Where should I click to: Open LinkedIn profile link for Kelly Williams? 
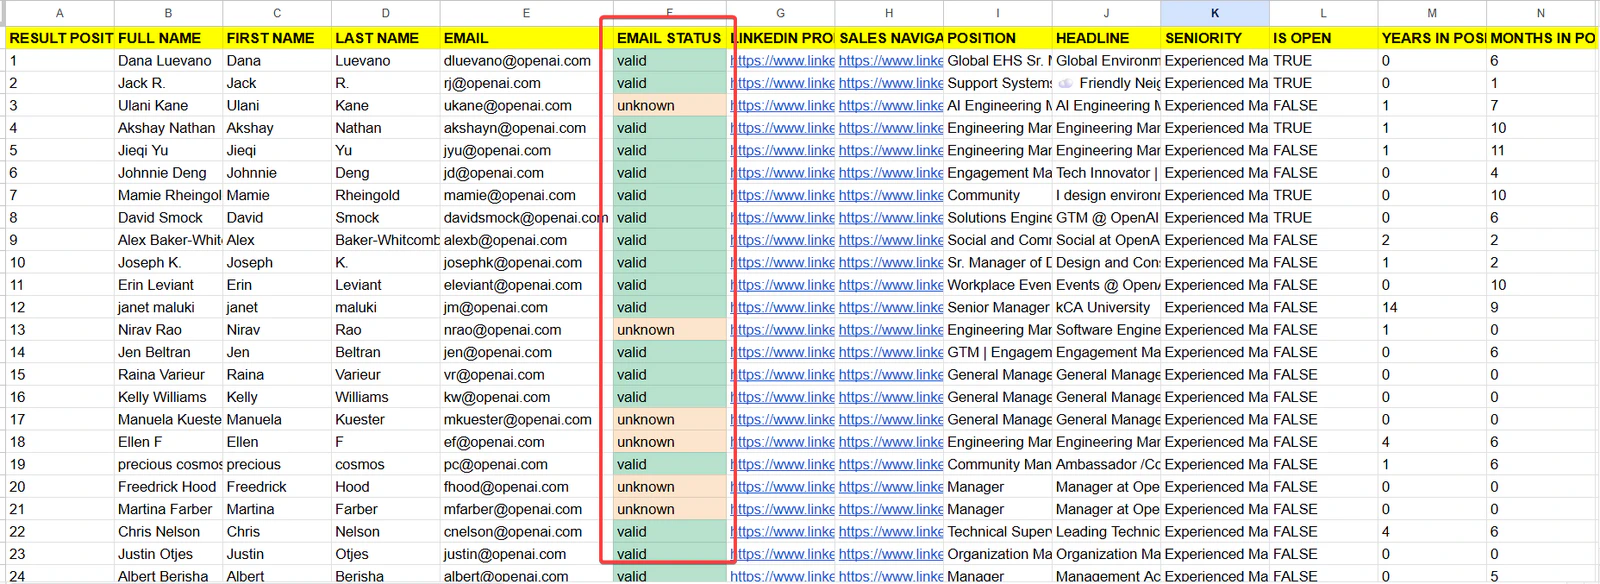pos(782,397)
